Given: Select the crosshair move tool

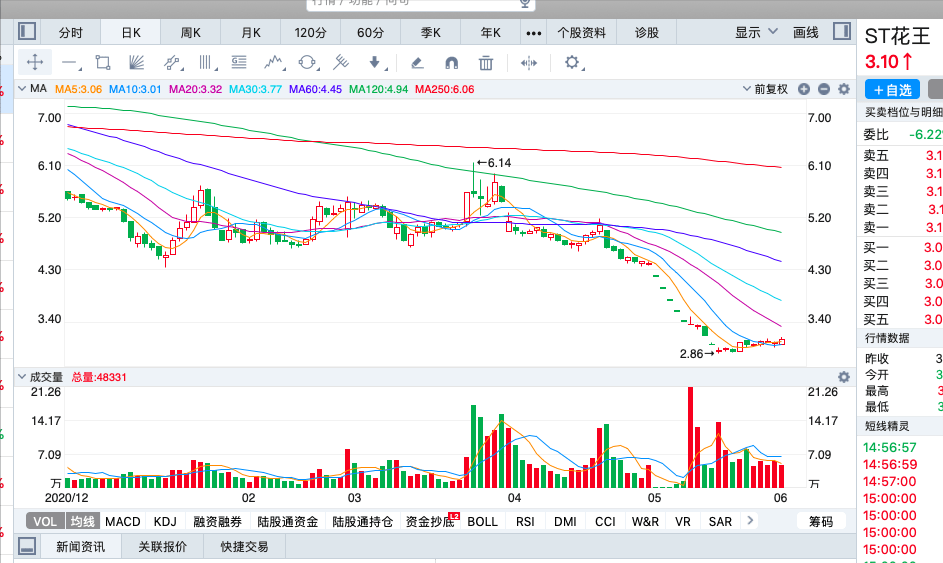Looking at the screenshot, I should tap(35, 63).
